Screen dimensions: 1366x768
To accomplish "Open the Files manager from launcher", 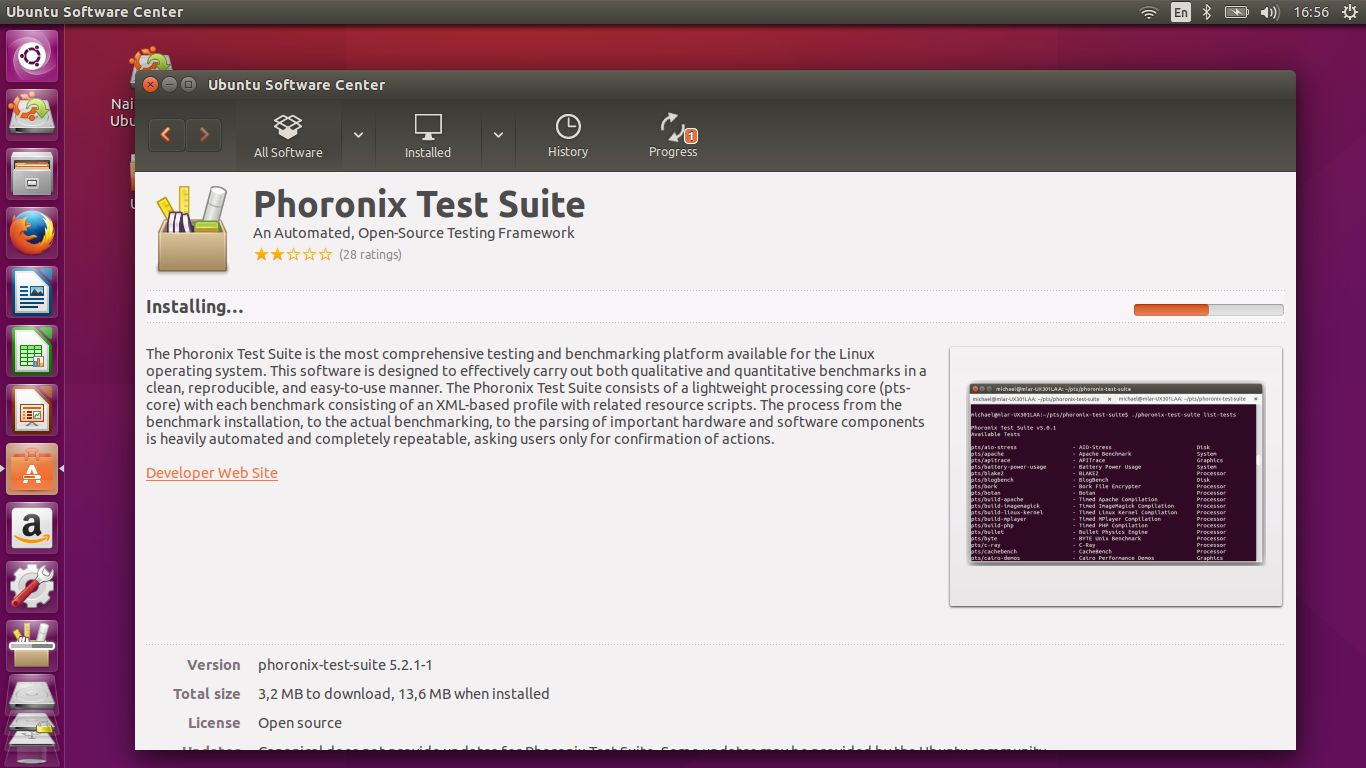I will 33,174.
